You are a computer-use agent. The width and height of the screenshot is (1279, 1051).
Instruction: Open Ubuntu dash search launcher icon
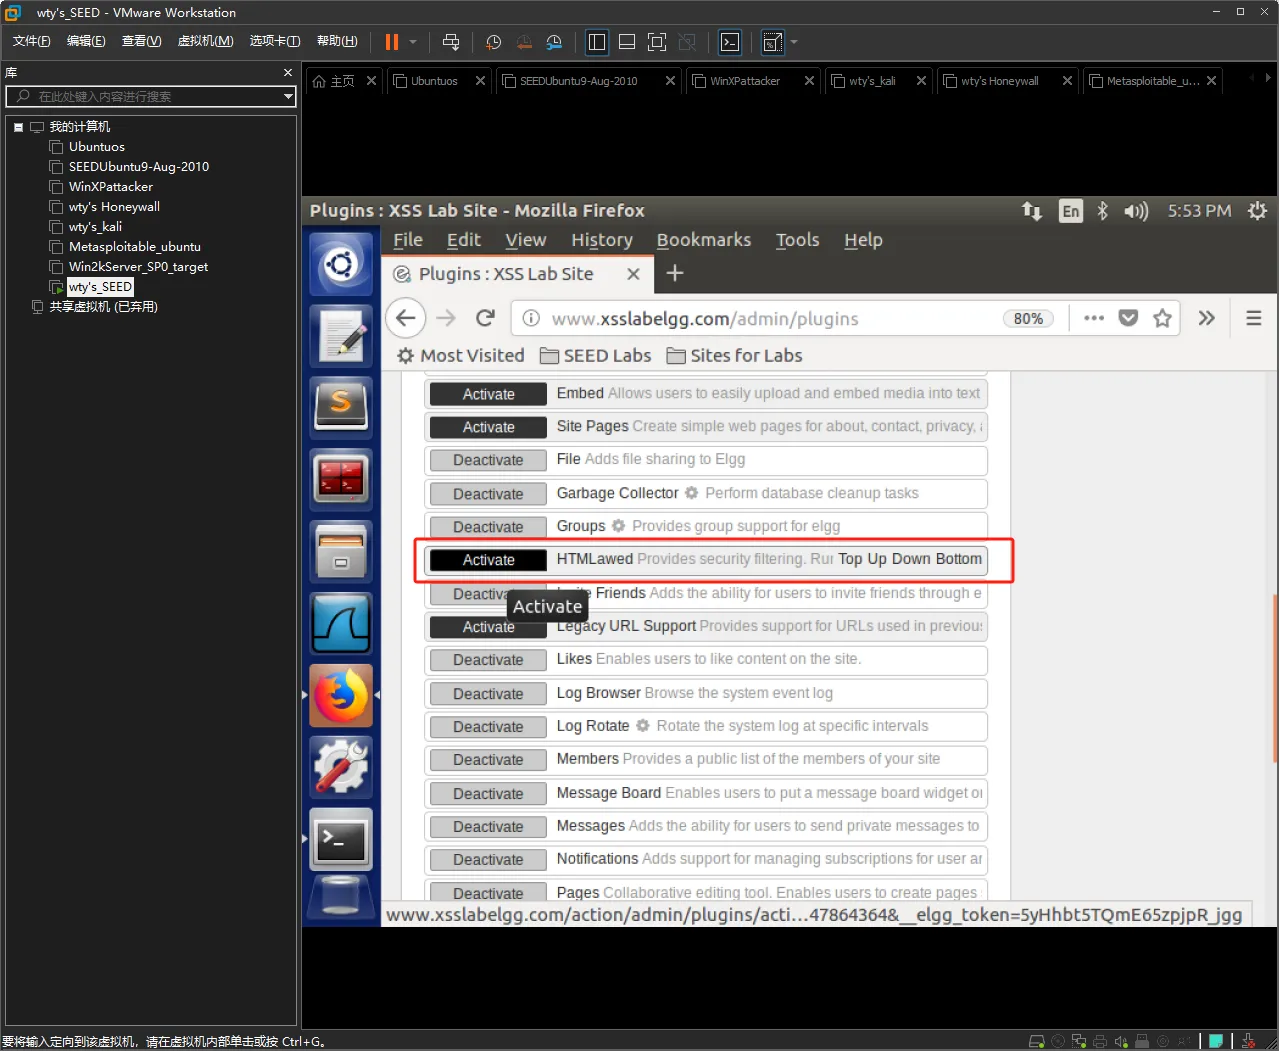341,265
